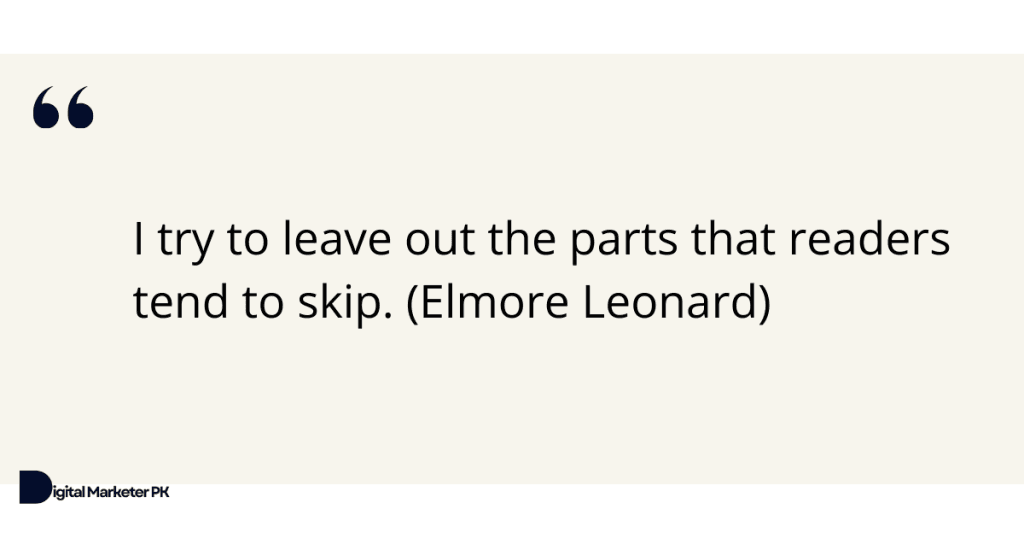Select the second comma of the quotation mark

(x=80, y=107)
